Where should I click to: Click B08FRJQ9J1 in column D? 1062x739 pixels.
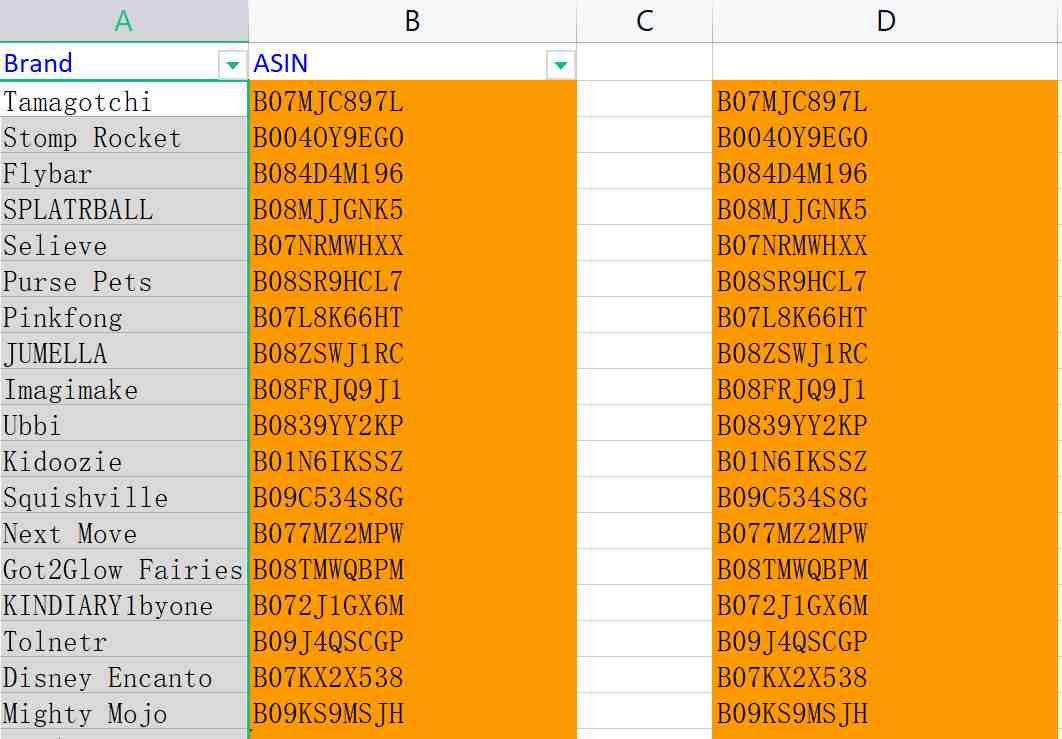pos(885,389)
